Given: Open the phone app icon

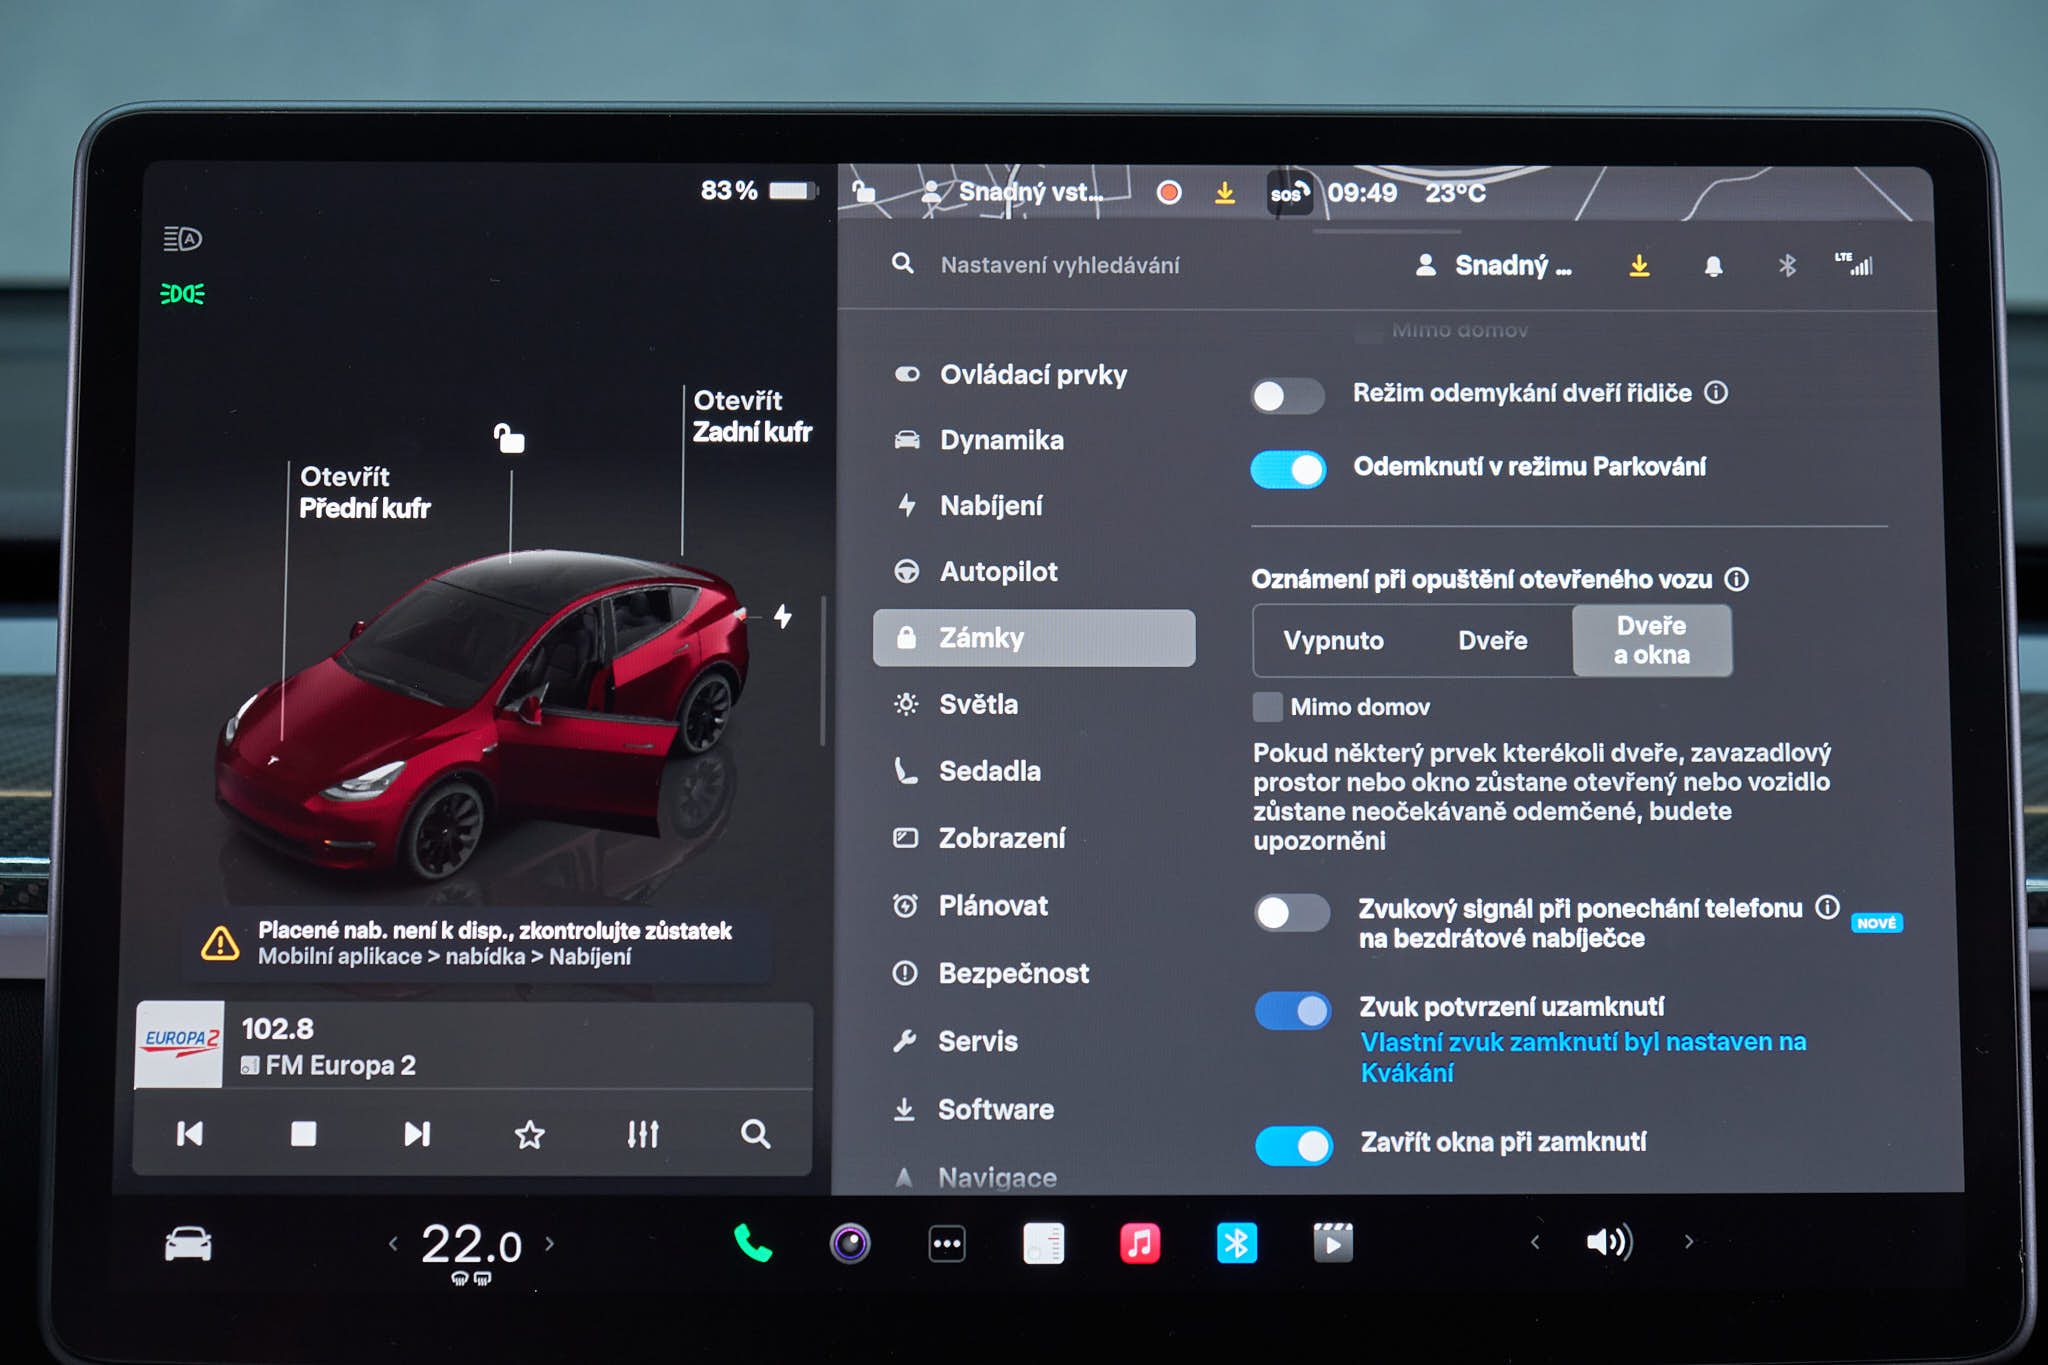Looking at the screenshot, I should click(752, 1243).
